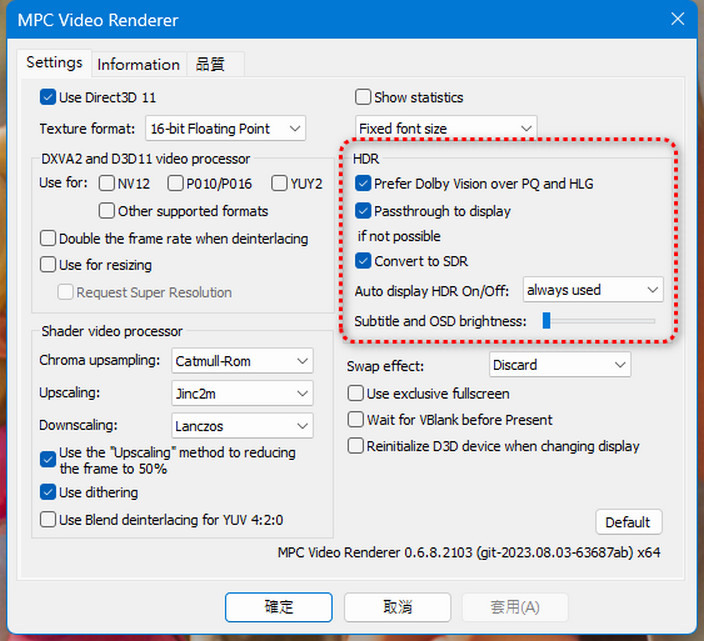Screen dimensions: 704x641
Task: Select the Settings tab
Action: pyautogui.click(x=54, y=62)
